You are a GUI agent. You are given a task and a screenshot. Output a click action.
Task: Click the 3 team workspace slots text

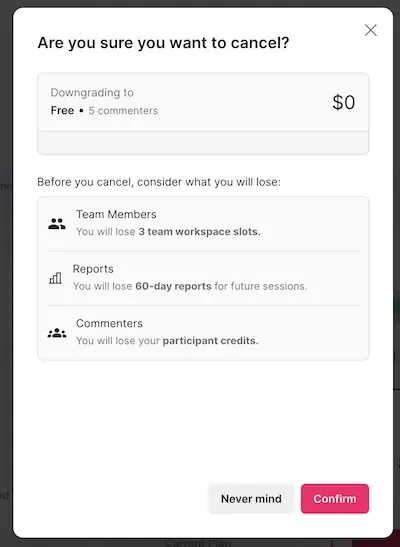199,232
